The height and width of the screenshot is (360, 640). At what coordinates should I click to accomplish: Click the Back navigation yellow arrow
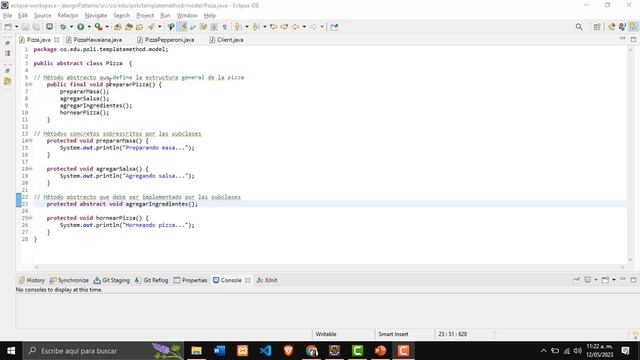tap(295, 27)
